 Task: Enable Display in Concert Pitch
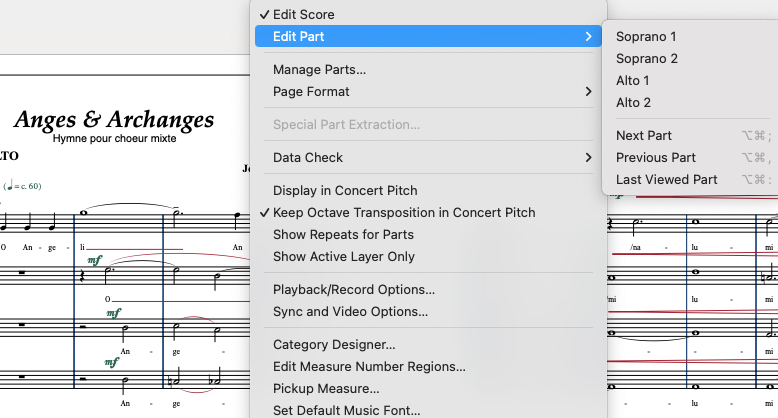[345, 191]
